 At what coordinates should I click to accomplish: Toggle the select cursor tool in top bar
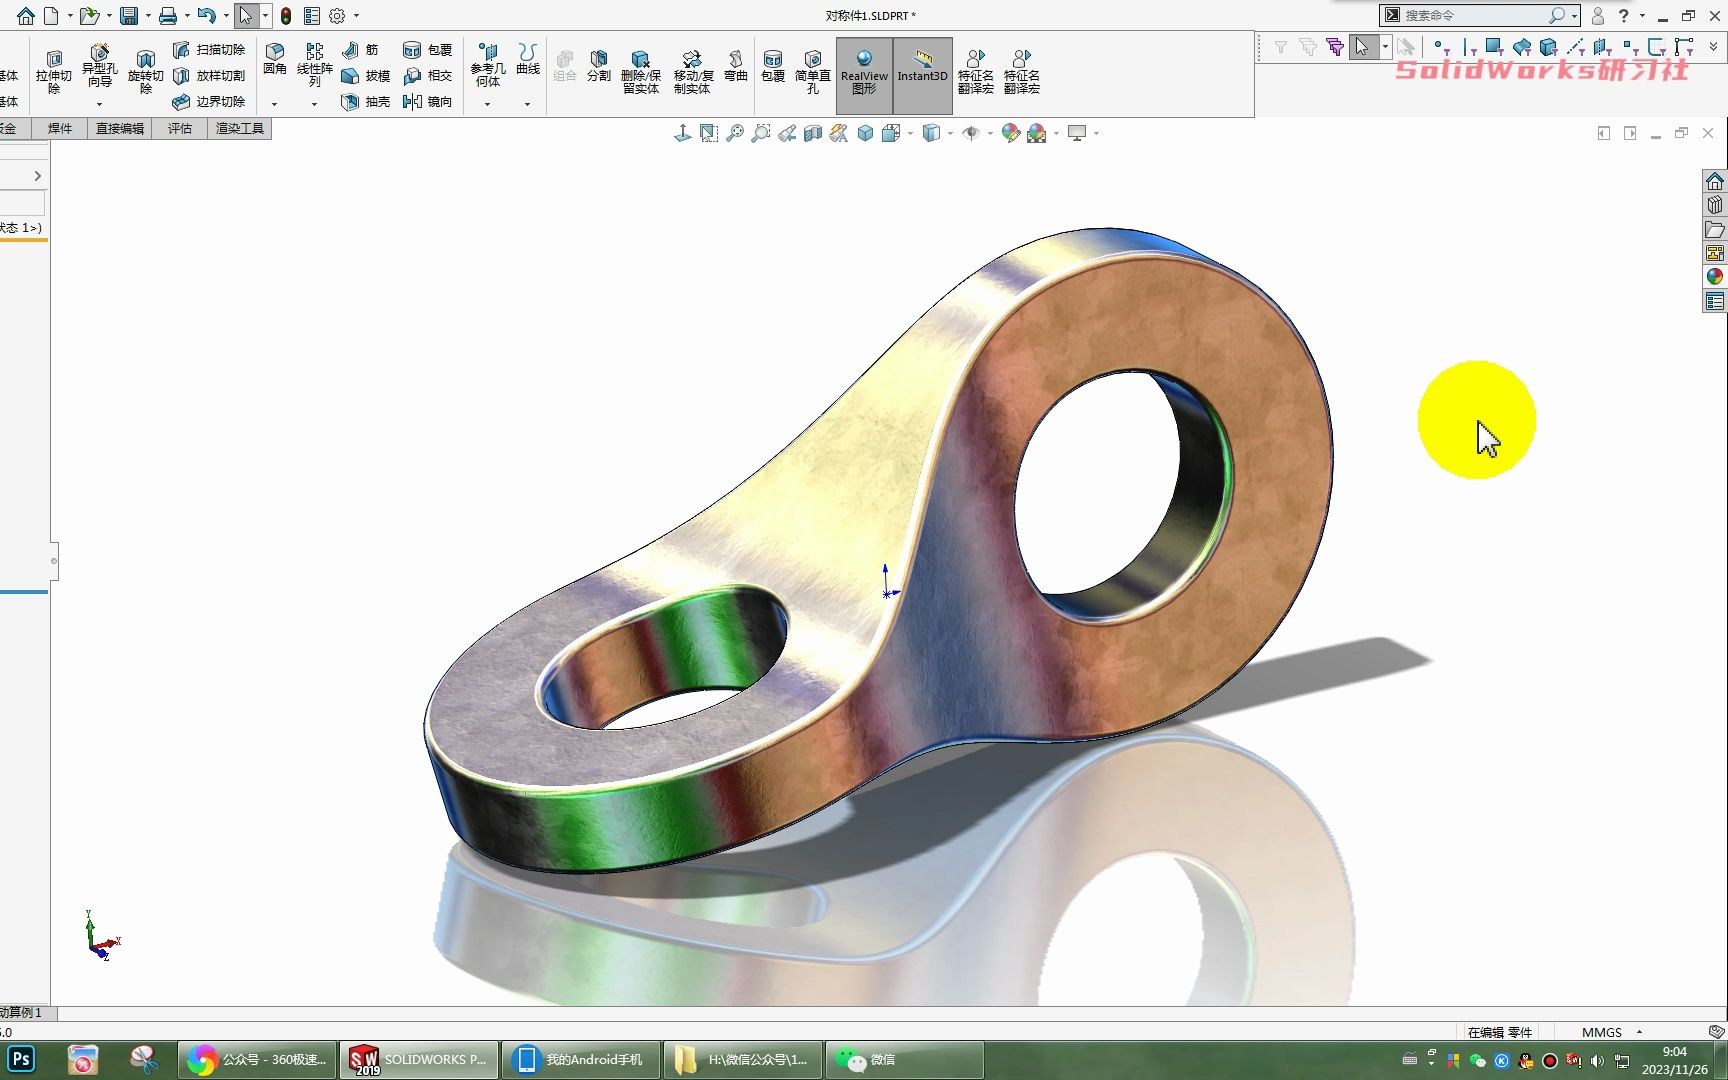tap(246, 16)
